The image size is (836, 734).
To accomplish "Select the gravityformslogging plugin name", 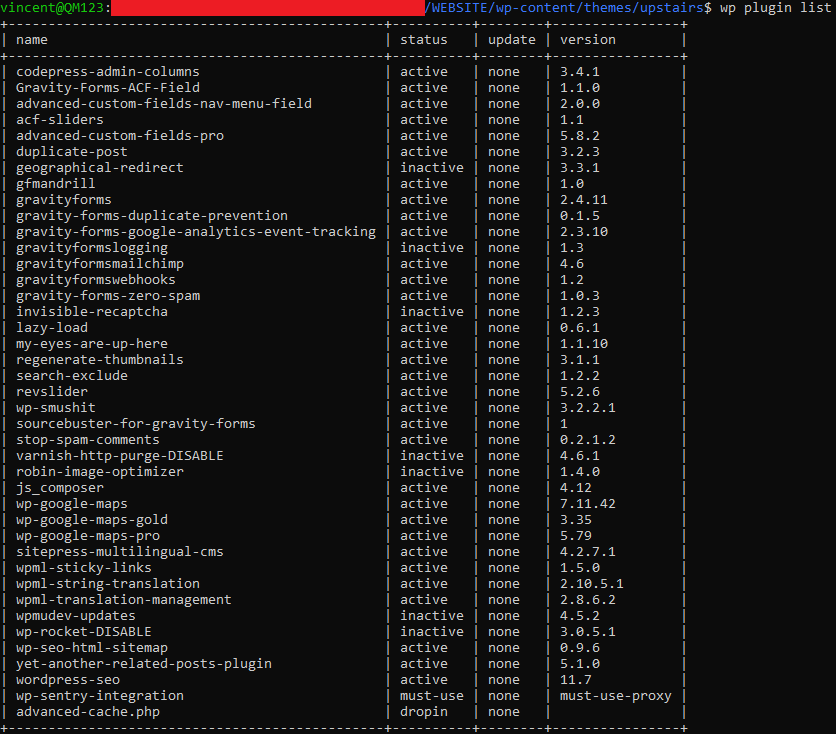I will point(92,248).
